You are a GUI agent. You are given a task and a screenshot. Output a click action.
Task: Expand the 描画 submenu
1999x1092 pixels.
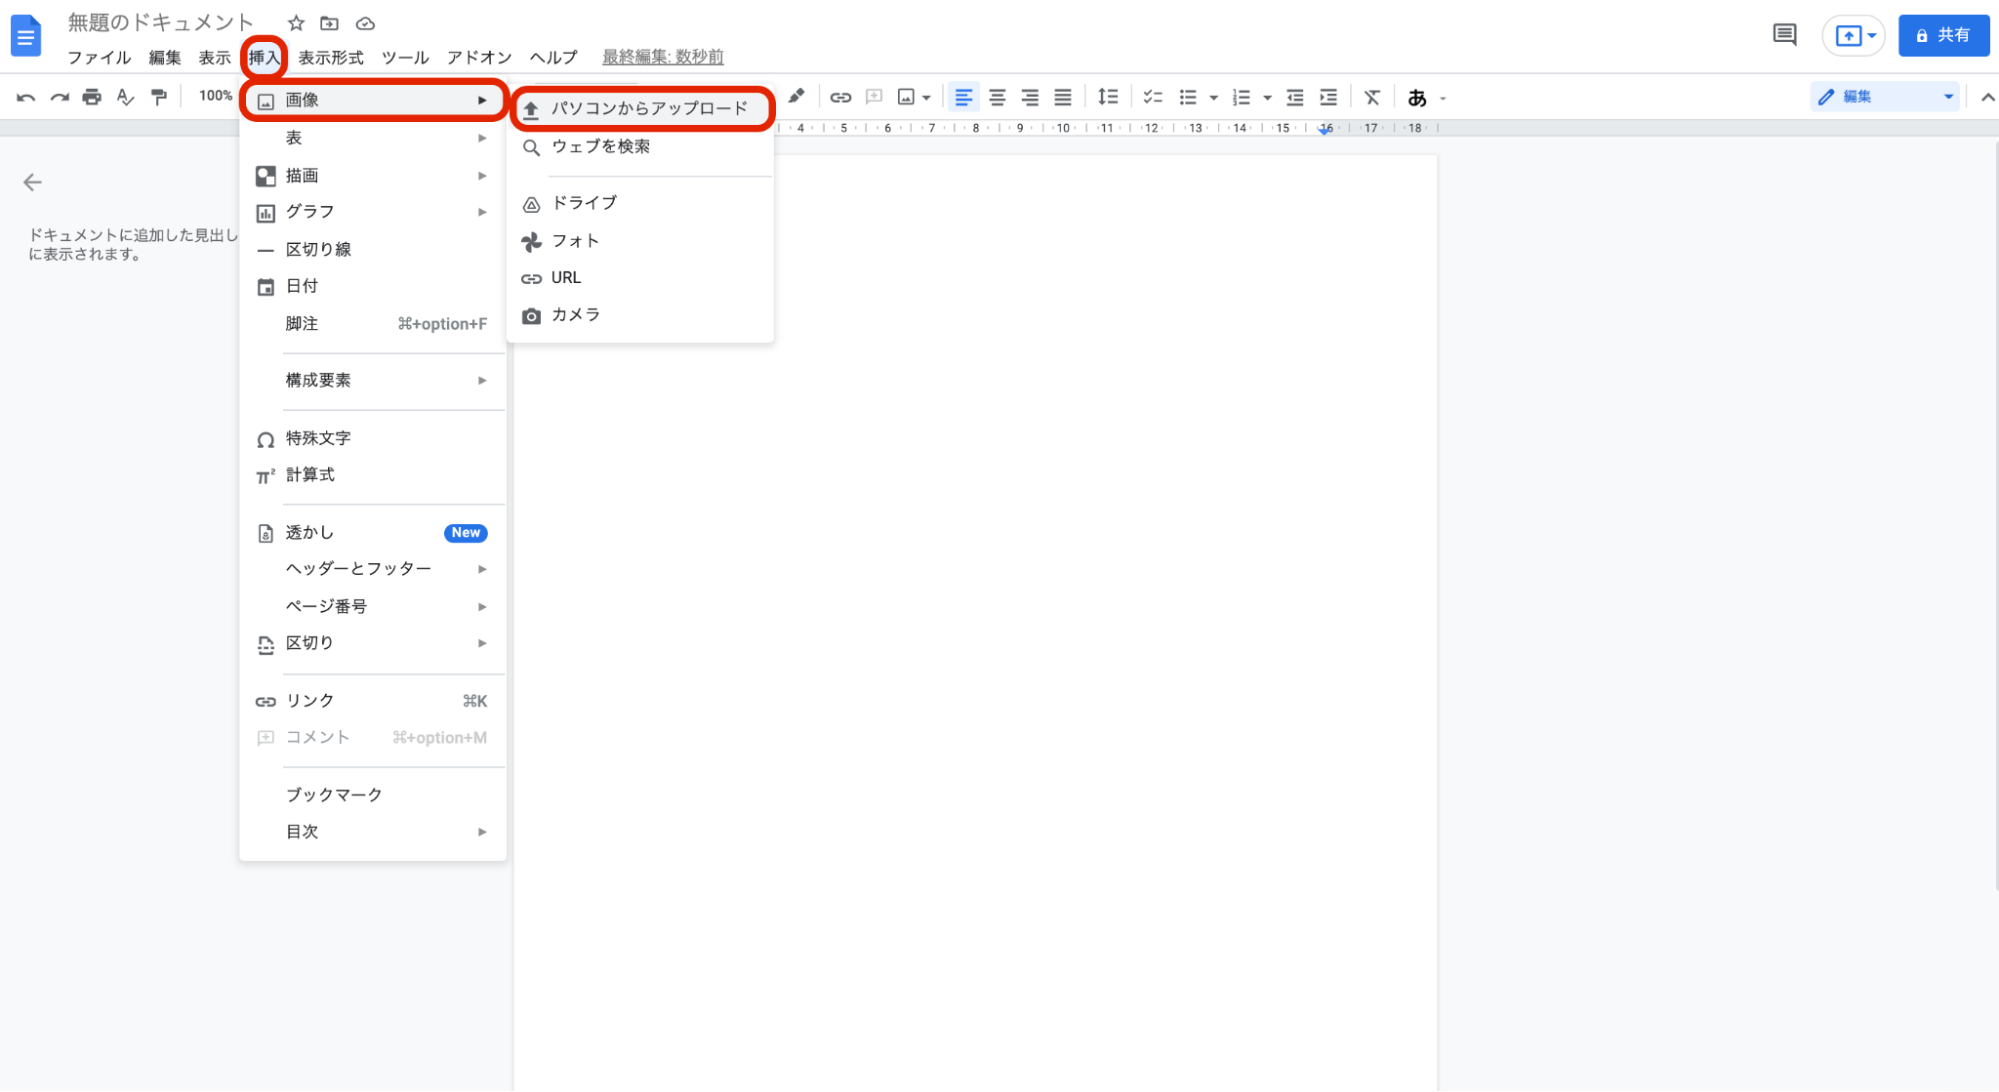[373, 176]
